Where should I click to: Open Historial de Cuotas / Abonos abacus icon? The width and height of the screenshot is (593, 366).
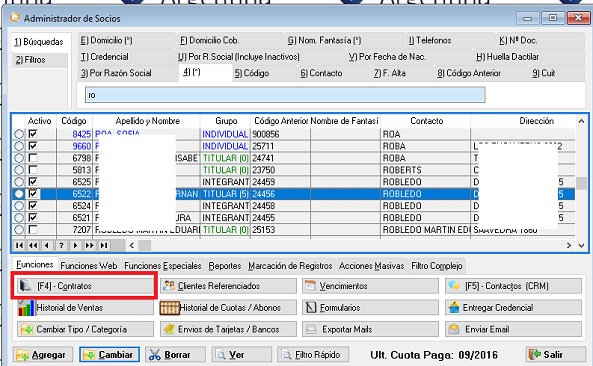169,308
